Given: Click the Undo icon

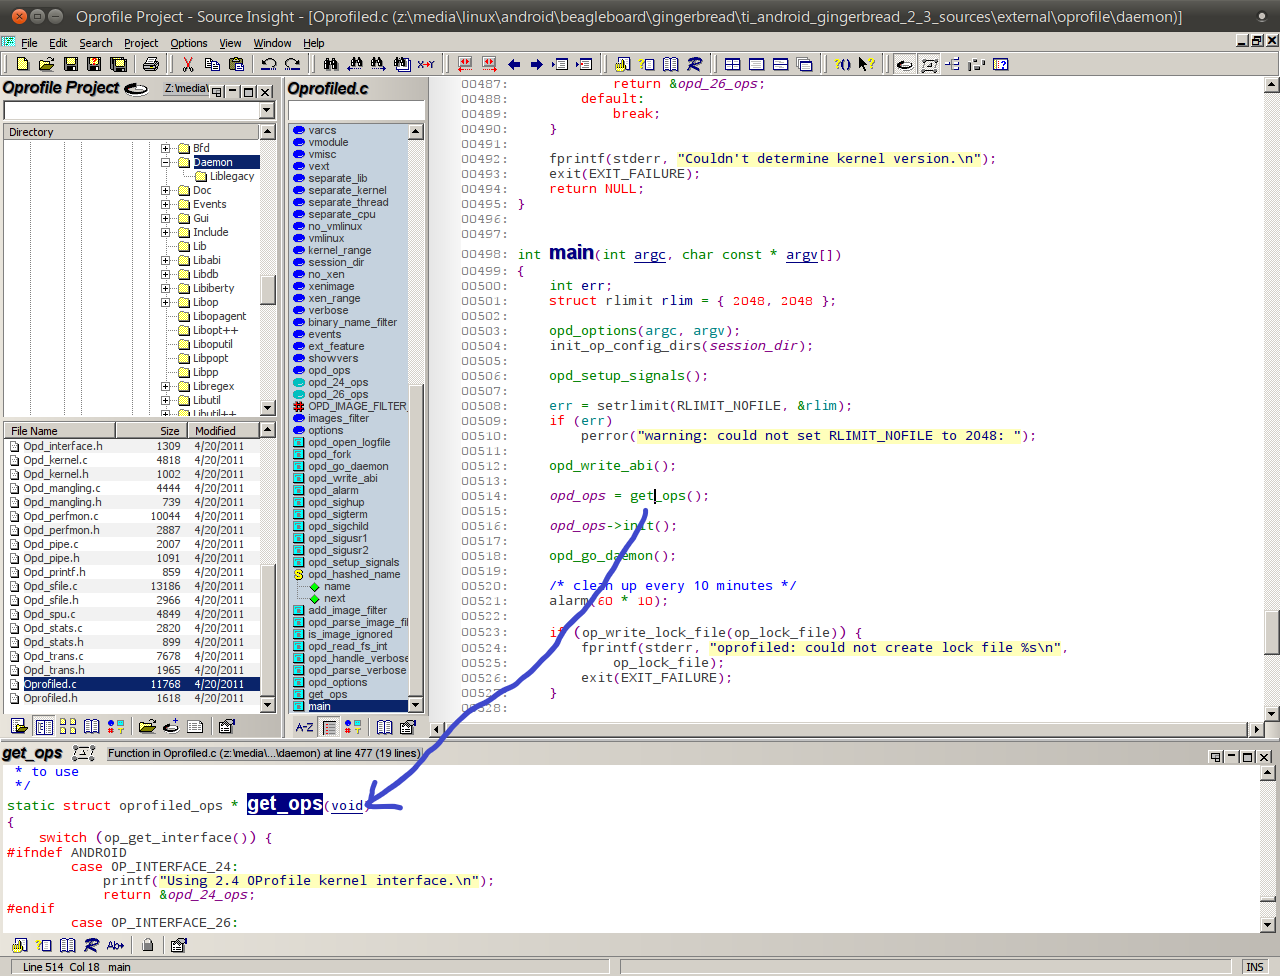Looking at the screenshot, I should click(x=270, y=64).
